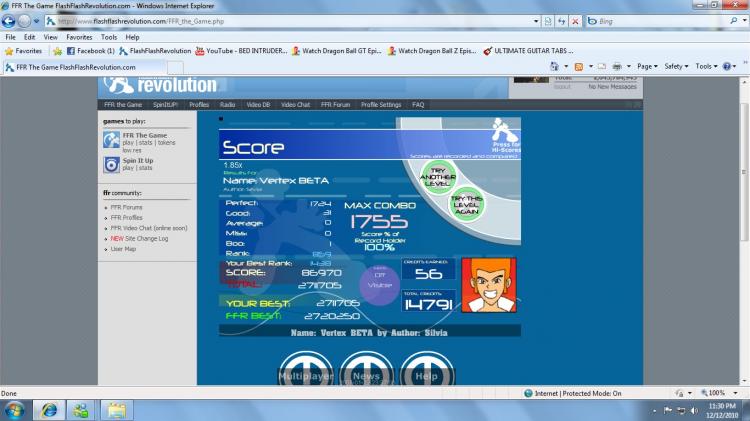Image resolution: width=750 pixels, height=421 pixels.
Task: Click the Spin It Up sidebar icon
Action: pyautogui.click(x=111, y=165)
